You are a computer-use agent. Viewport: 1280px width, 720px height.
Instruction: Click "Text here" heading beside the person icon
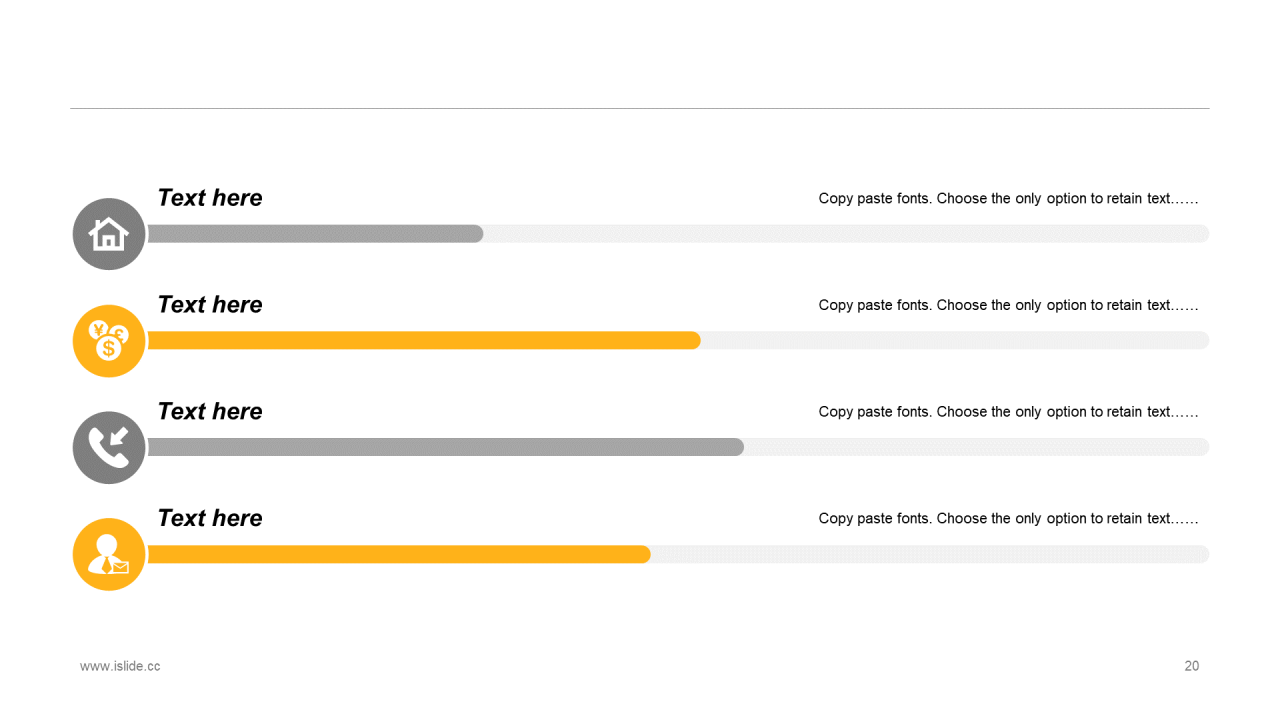point(210,518)
